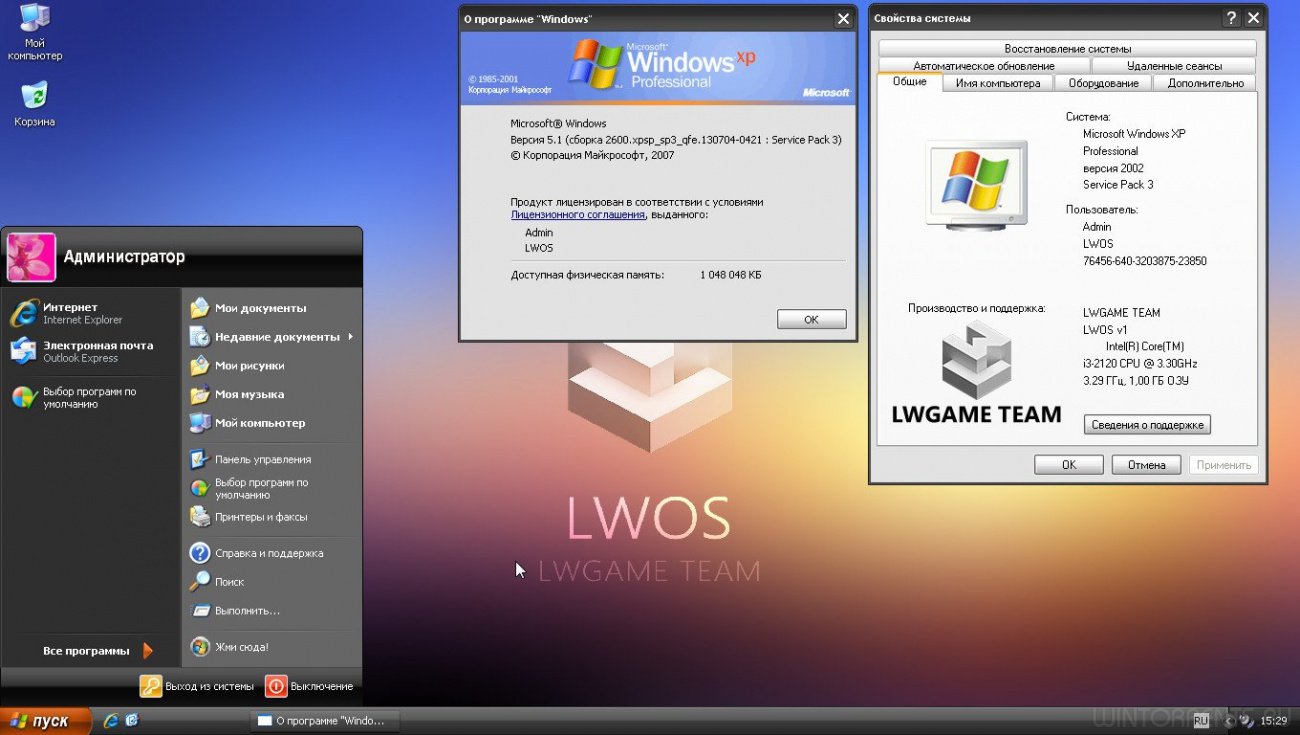The height and width of the screenshot is (735, 1300).
Task: Switch to Восстановление системы tab
Action: (1067, 48)
